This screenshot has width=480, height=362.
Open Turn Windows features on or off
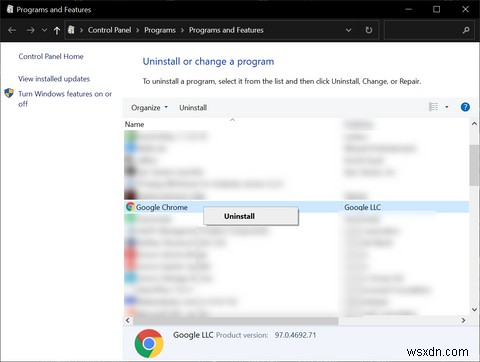click(x=65, y=99)
